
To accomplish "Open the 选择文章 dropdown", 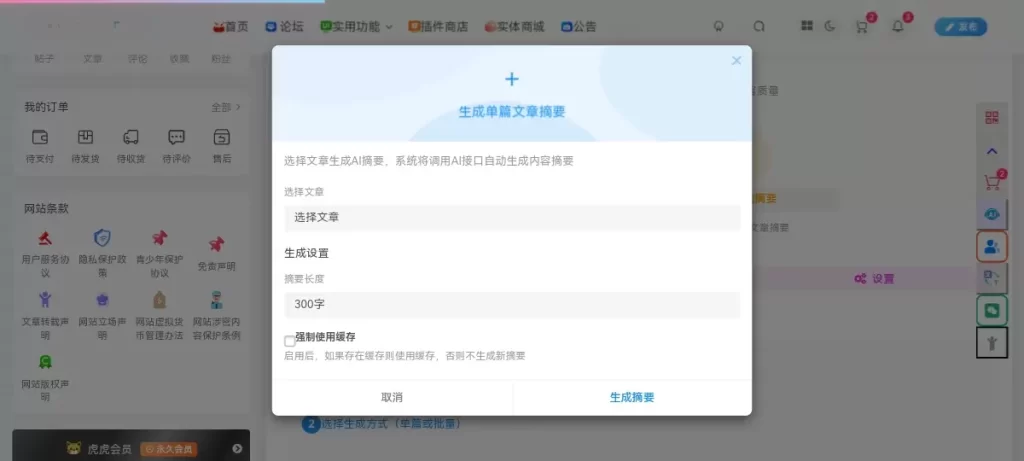I will point(511,216).
